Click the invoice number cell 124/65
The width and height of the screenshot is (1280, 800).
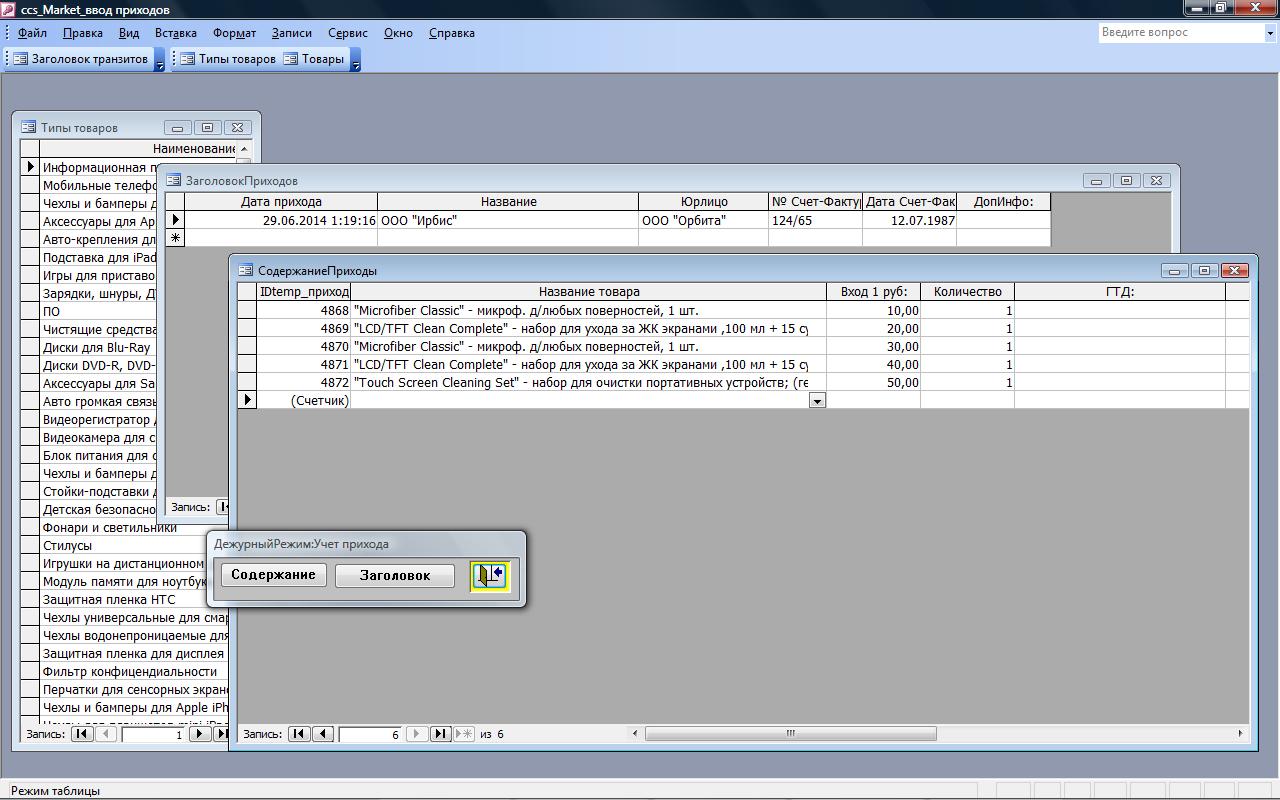[x=816, y=221]
